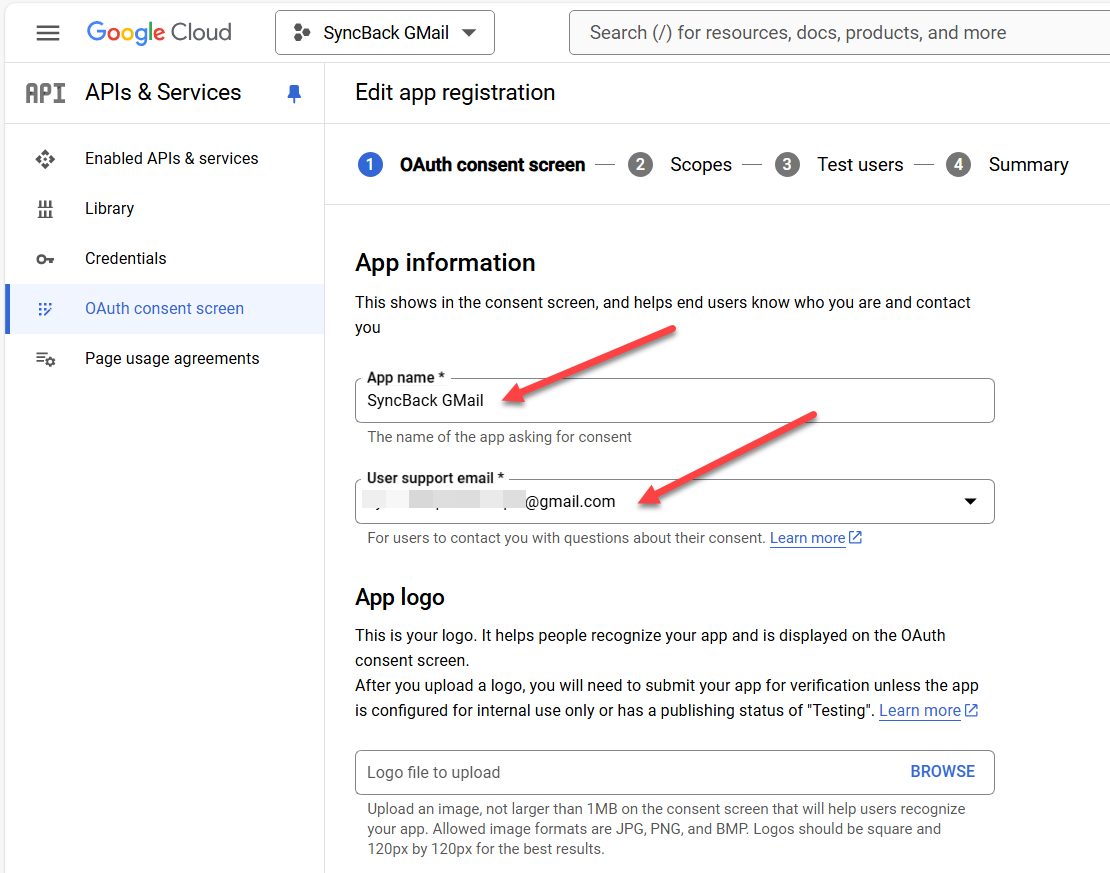This screenshot has width=1110, height=873.
Task: Click BROWSE to upload a logo
Action: [942, 772]
